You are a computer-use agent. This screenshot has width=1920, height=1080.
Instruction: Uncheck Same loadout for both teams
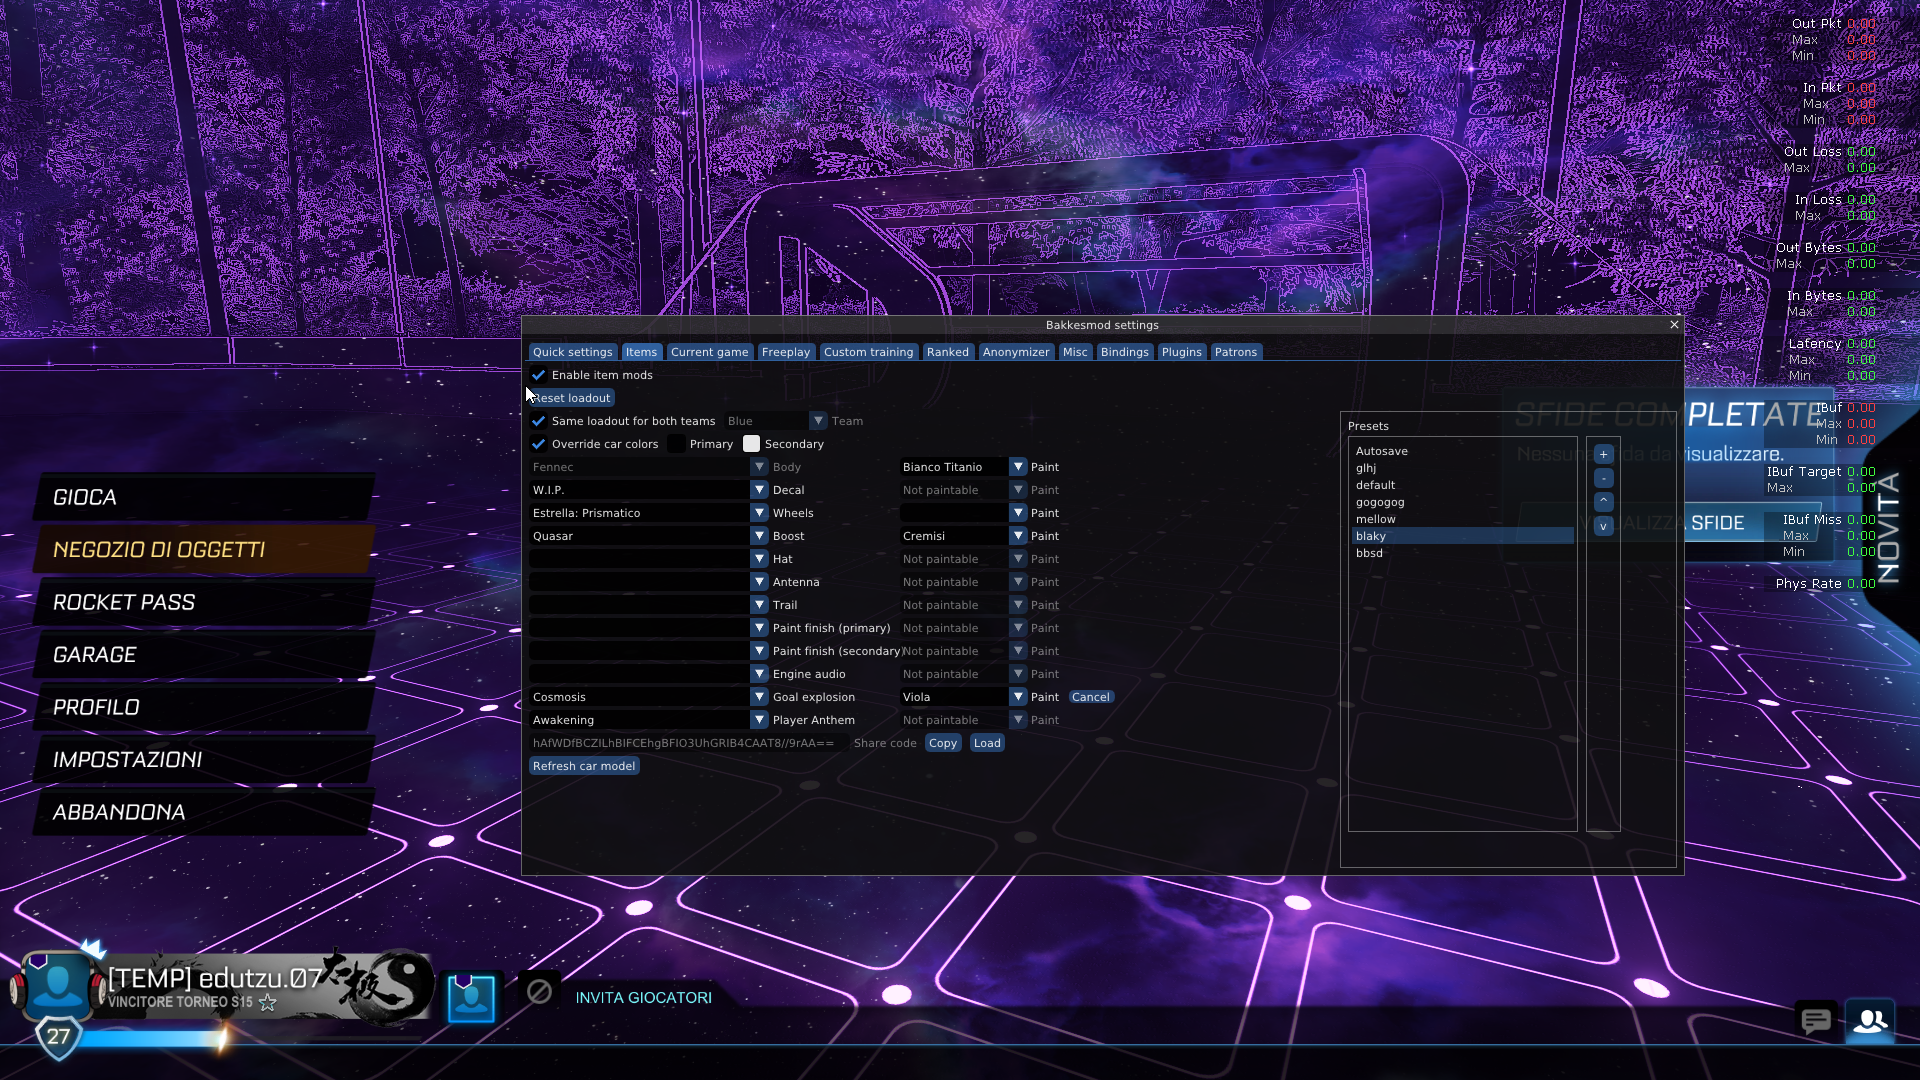tap(539, 421)
